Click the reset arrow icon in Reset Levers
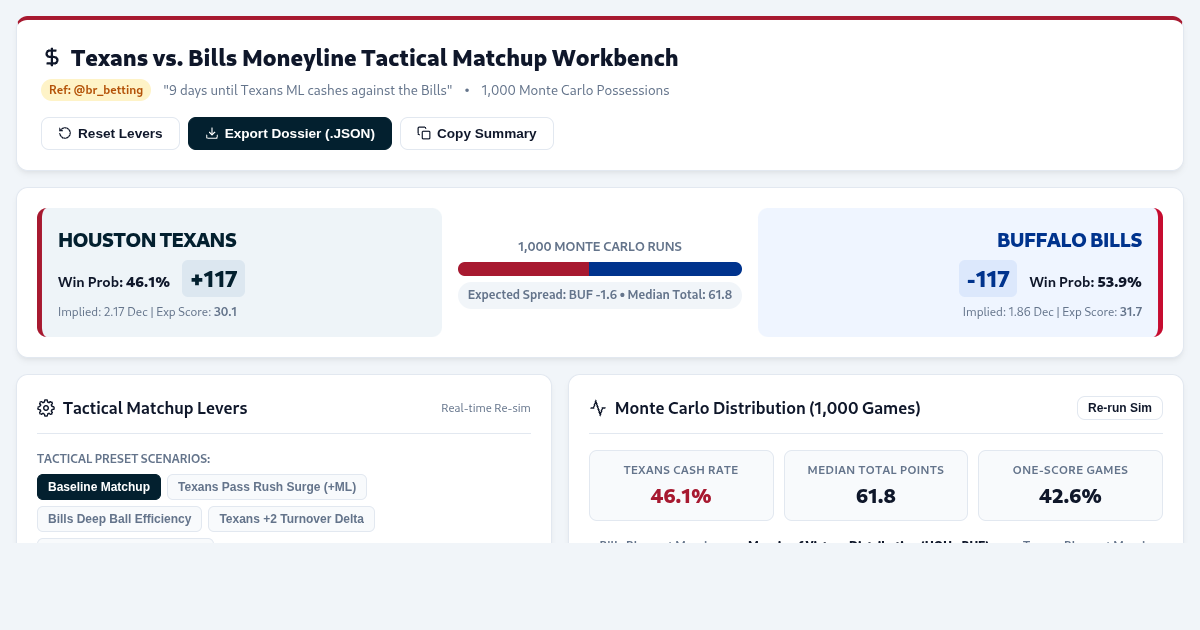Image resolution: width=1200 pixels, height=630 pixels. (x=65, y=133)
